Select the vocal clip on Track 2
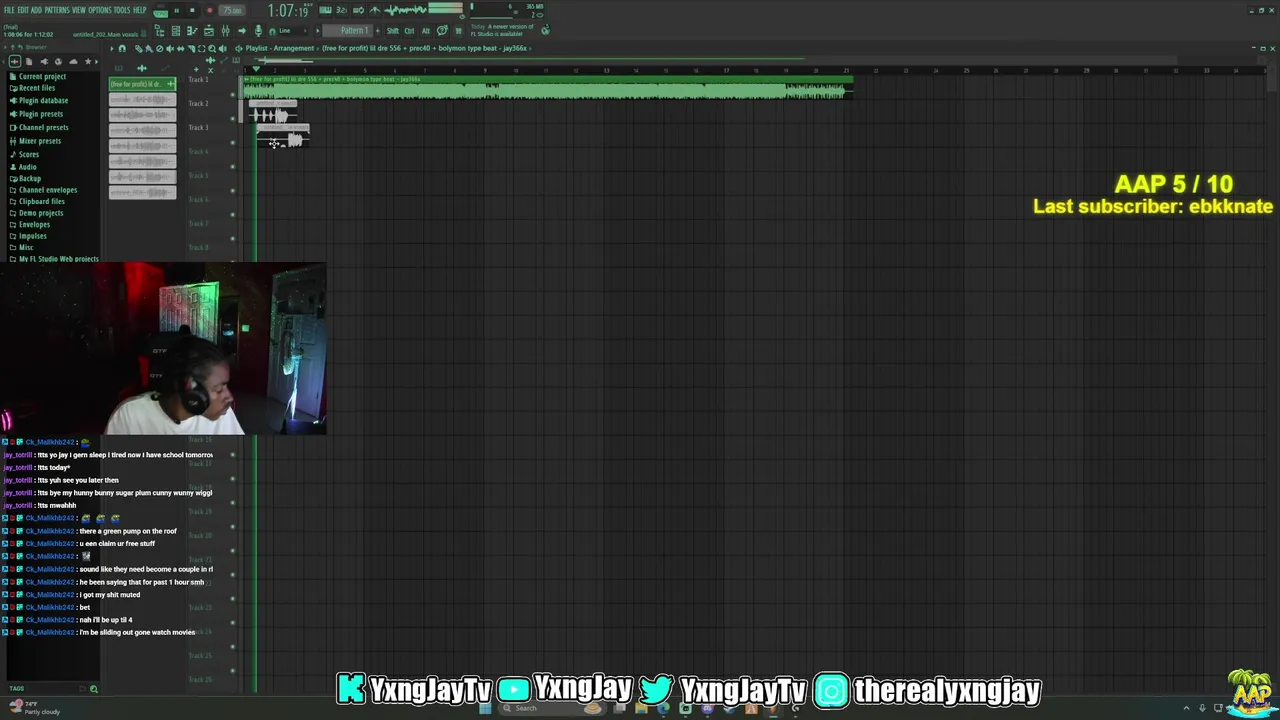Viewport: 1280px width, 720px height. point(273,112)
